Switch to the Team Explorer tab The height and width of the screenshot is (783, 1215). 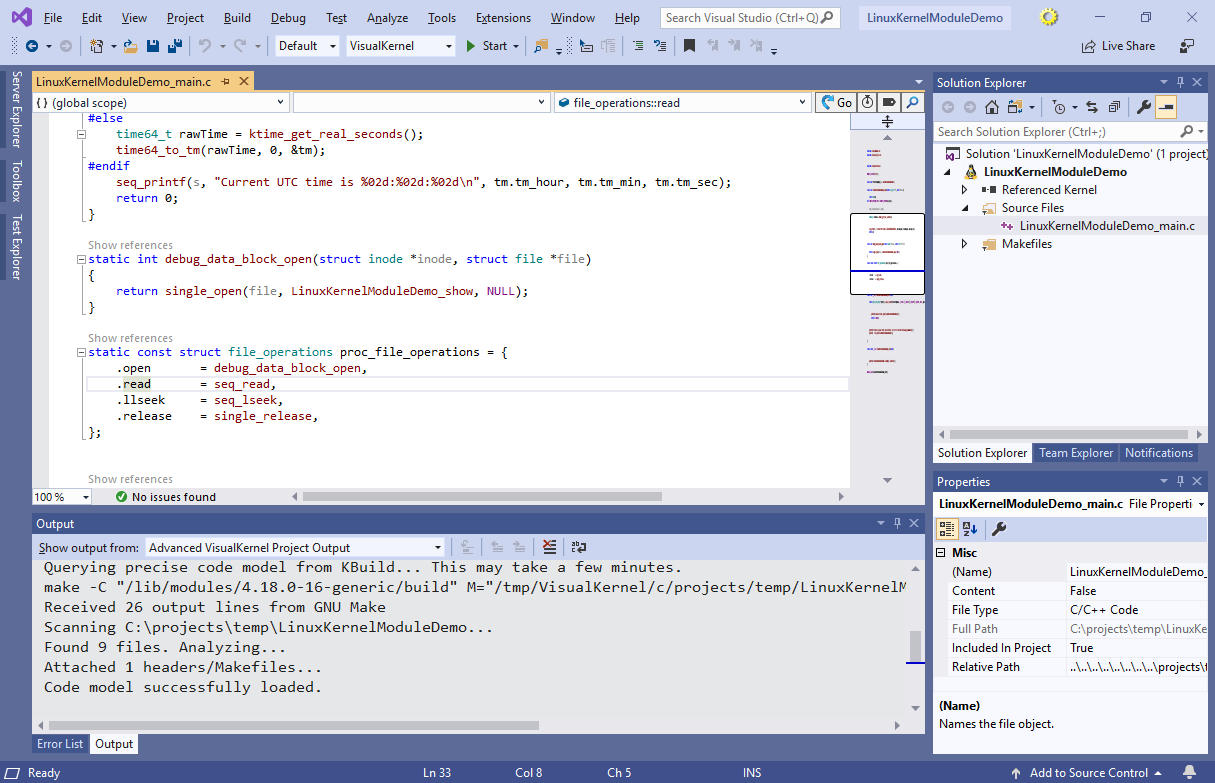tap(1076, 453)
